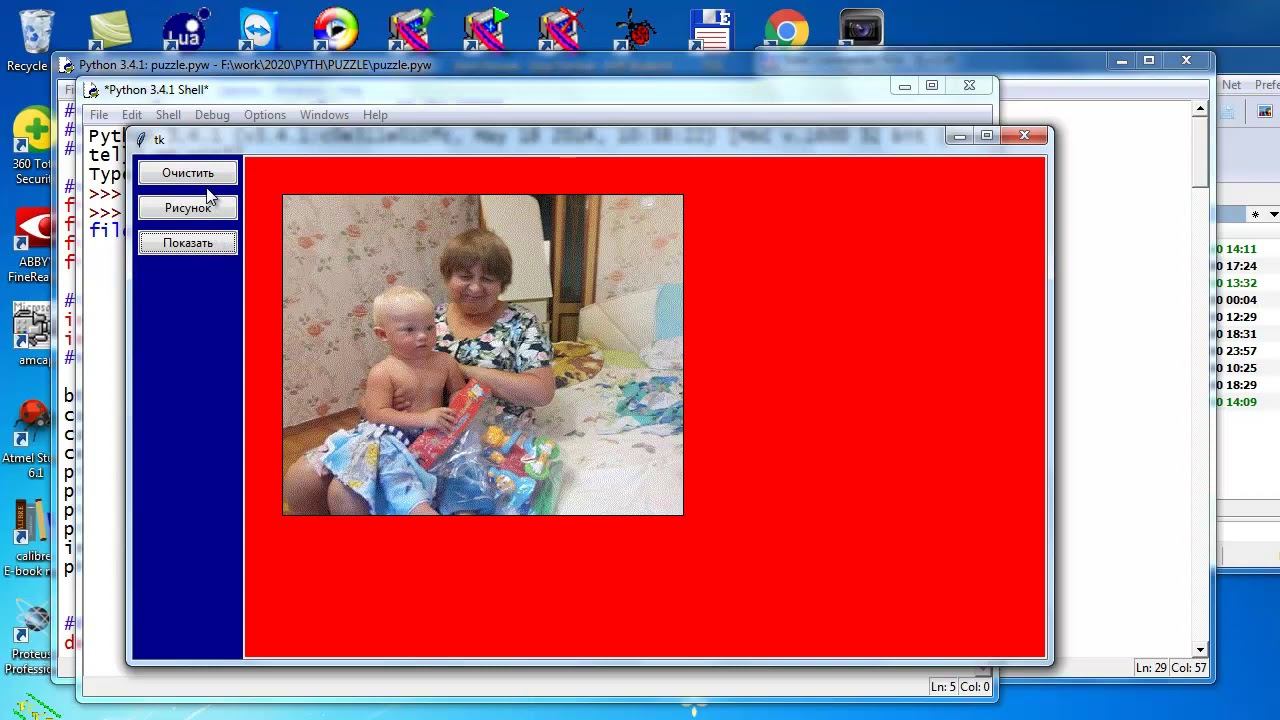This screenshot has height=720, width=1280.
Task: Click the Рисунок button
Action: tap(188, 208)
